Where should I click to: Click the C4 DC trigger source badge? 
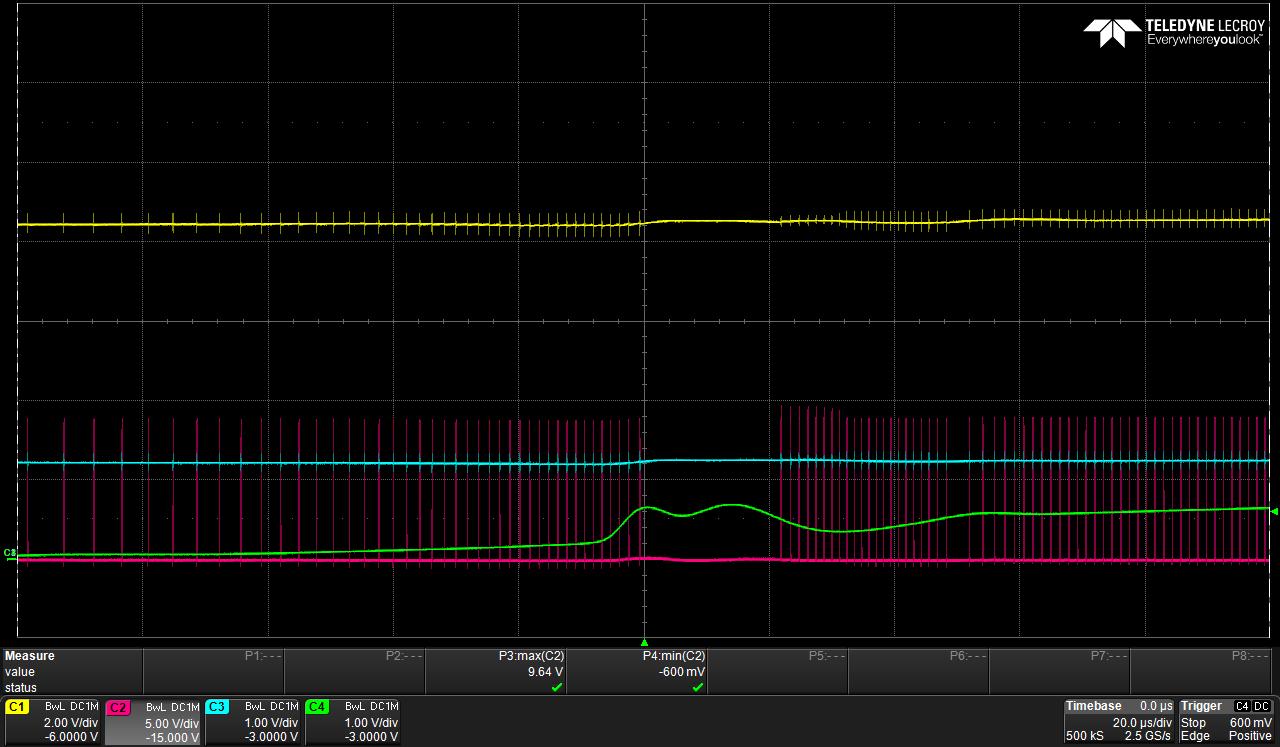[1254, 706]
